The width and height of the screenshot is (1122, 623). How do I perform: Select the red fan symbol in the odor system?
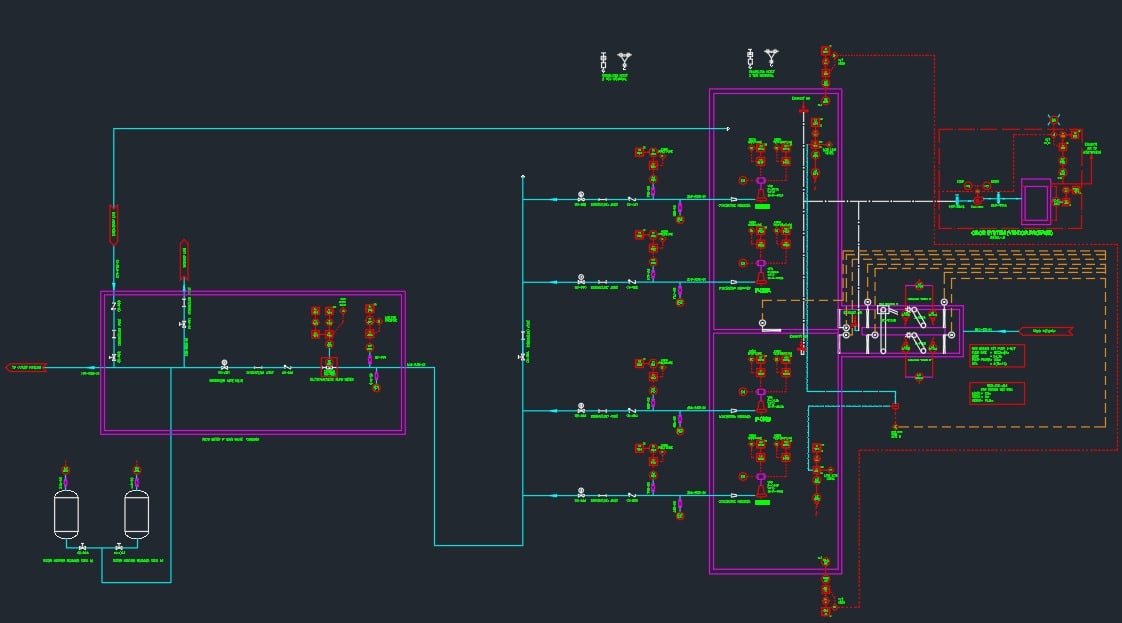coord(977,200)
